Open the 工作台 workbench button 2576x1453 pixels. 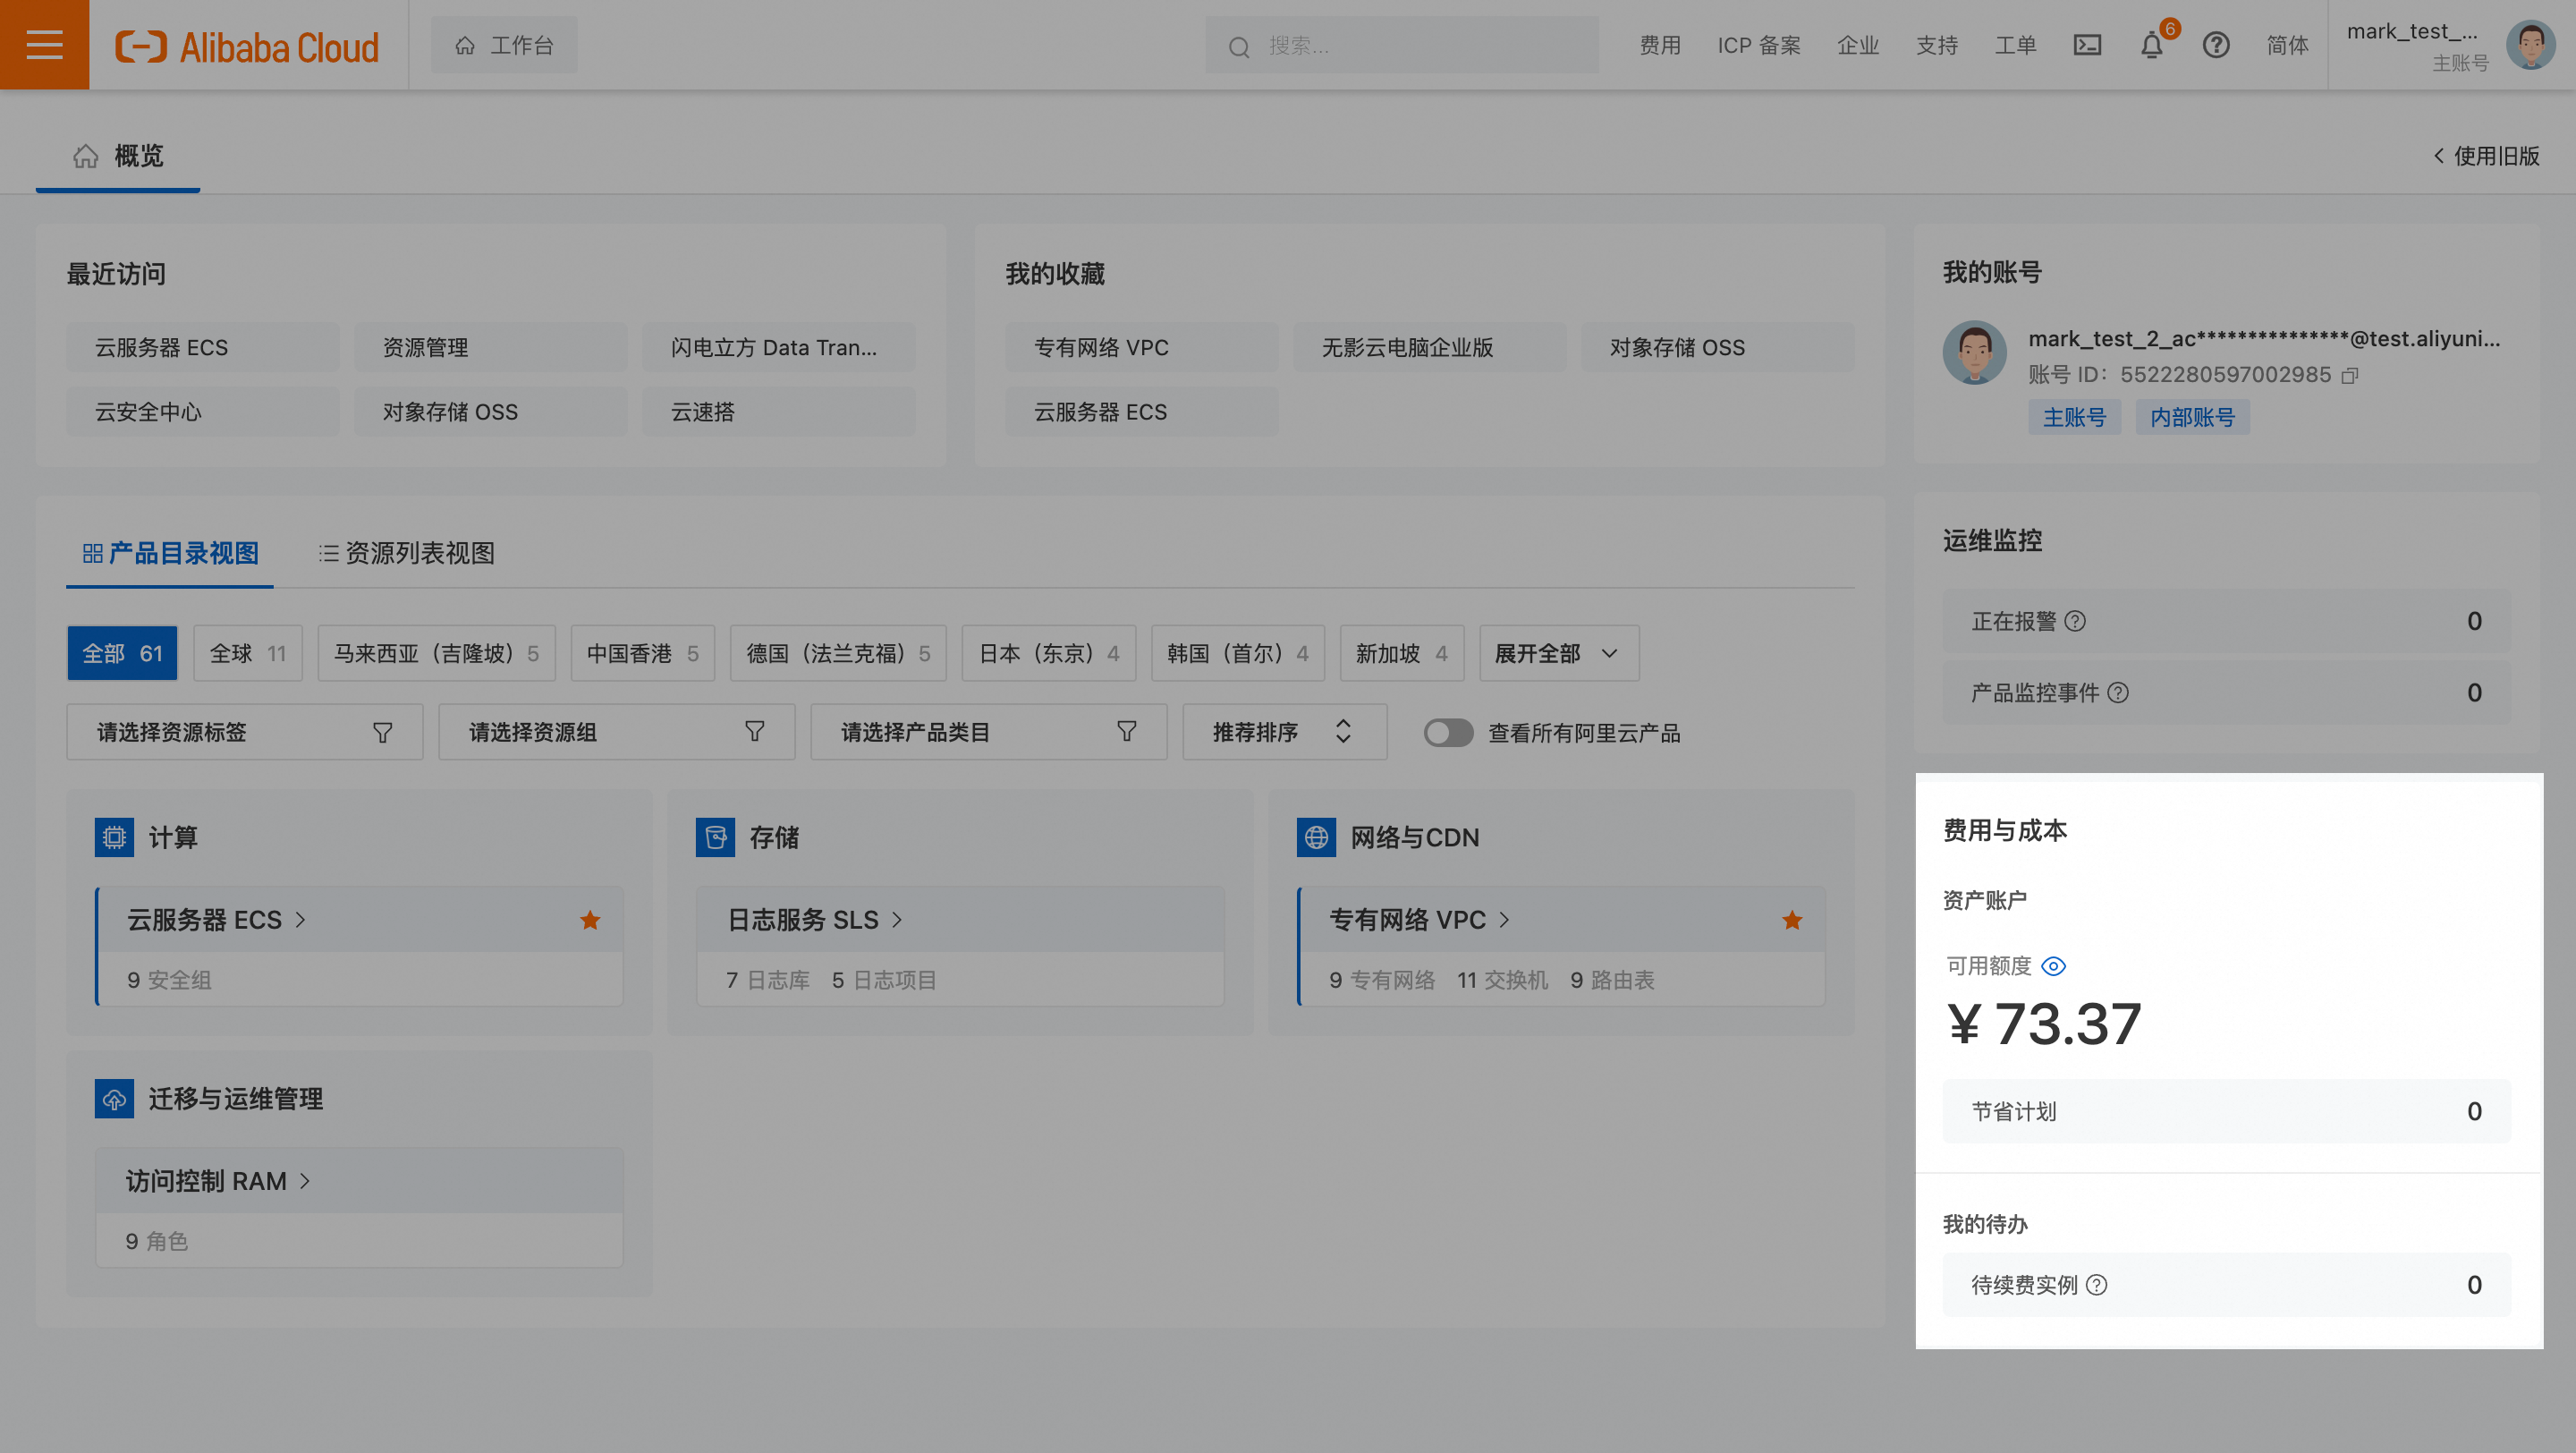(x=504, y=45)
